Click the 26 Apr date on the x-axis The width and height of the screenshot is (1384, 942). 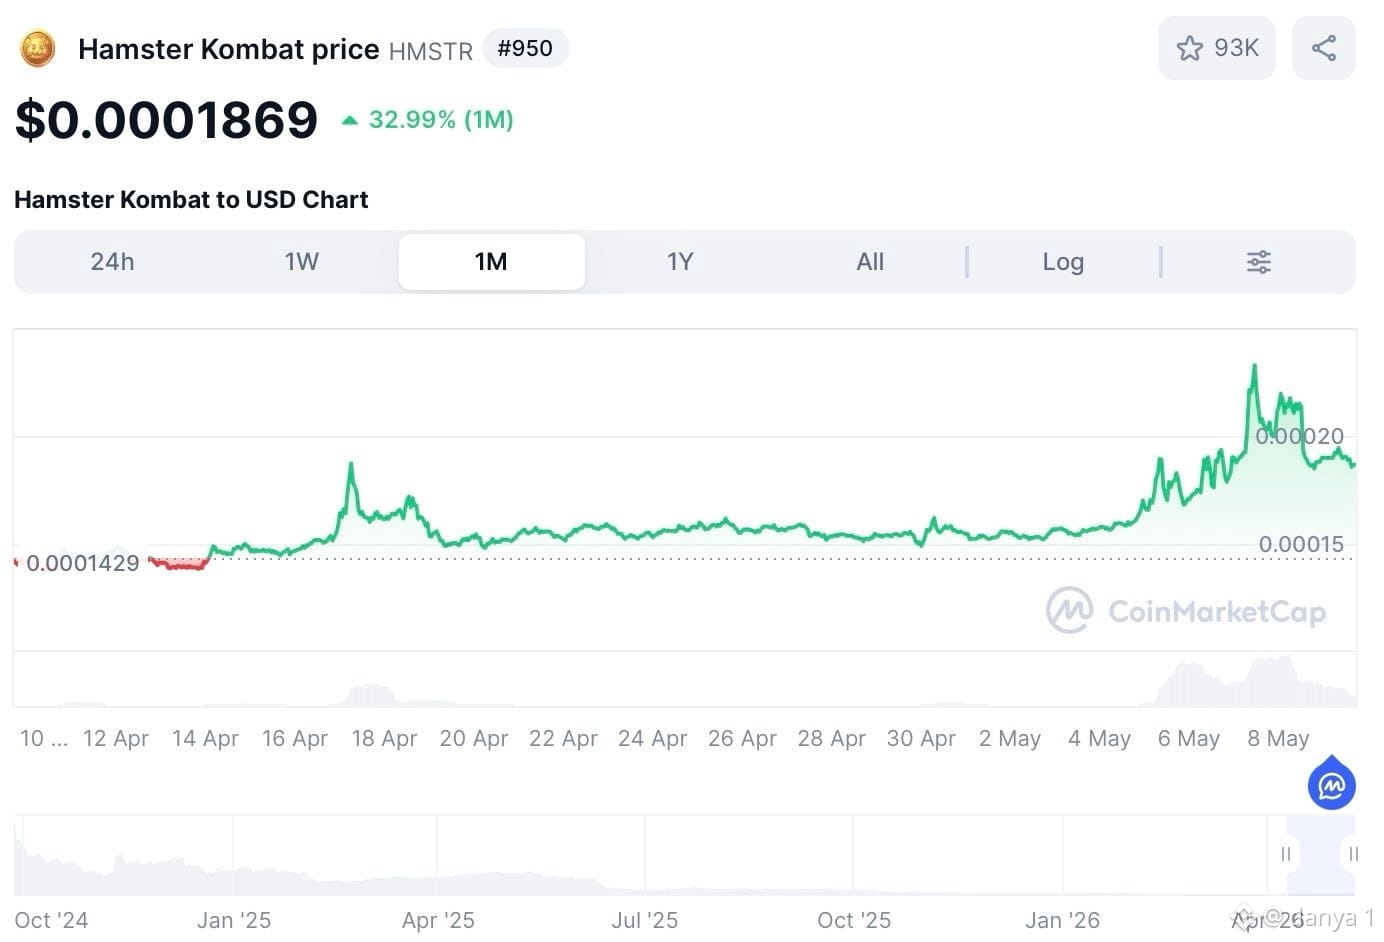point(742,739)
